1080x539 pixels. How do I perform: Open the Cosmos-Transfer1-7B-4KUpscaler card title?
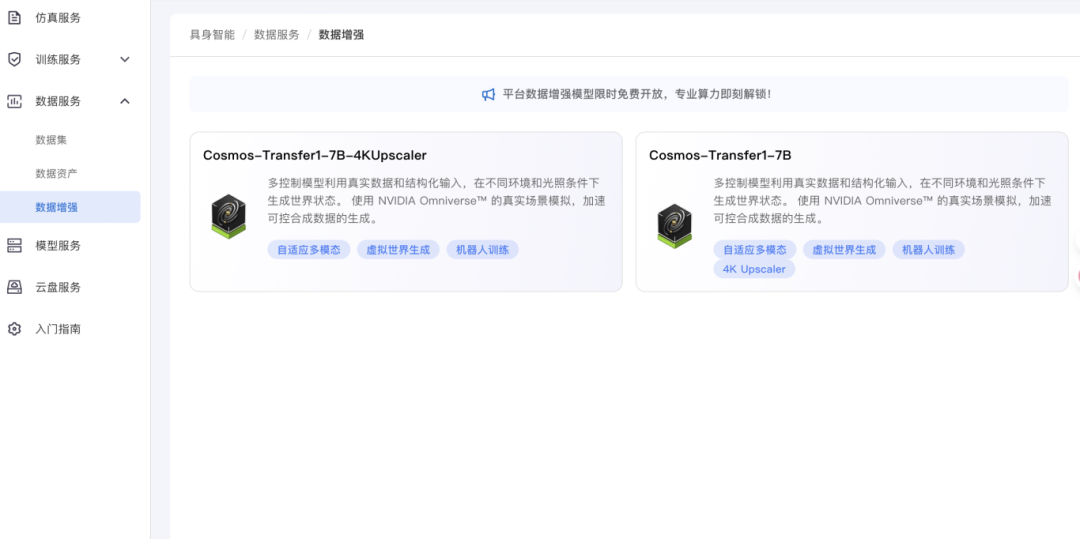pos(315,156)
